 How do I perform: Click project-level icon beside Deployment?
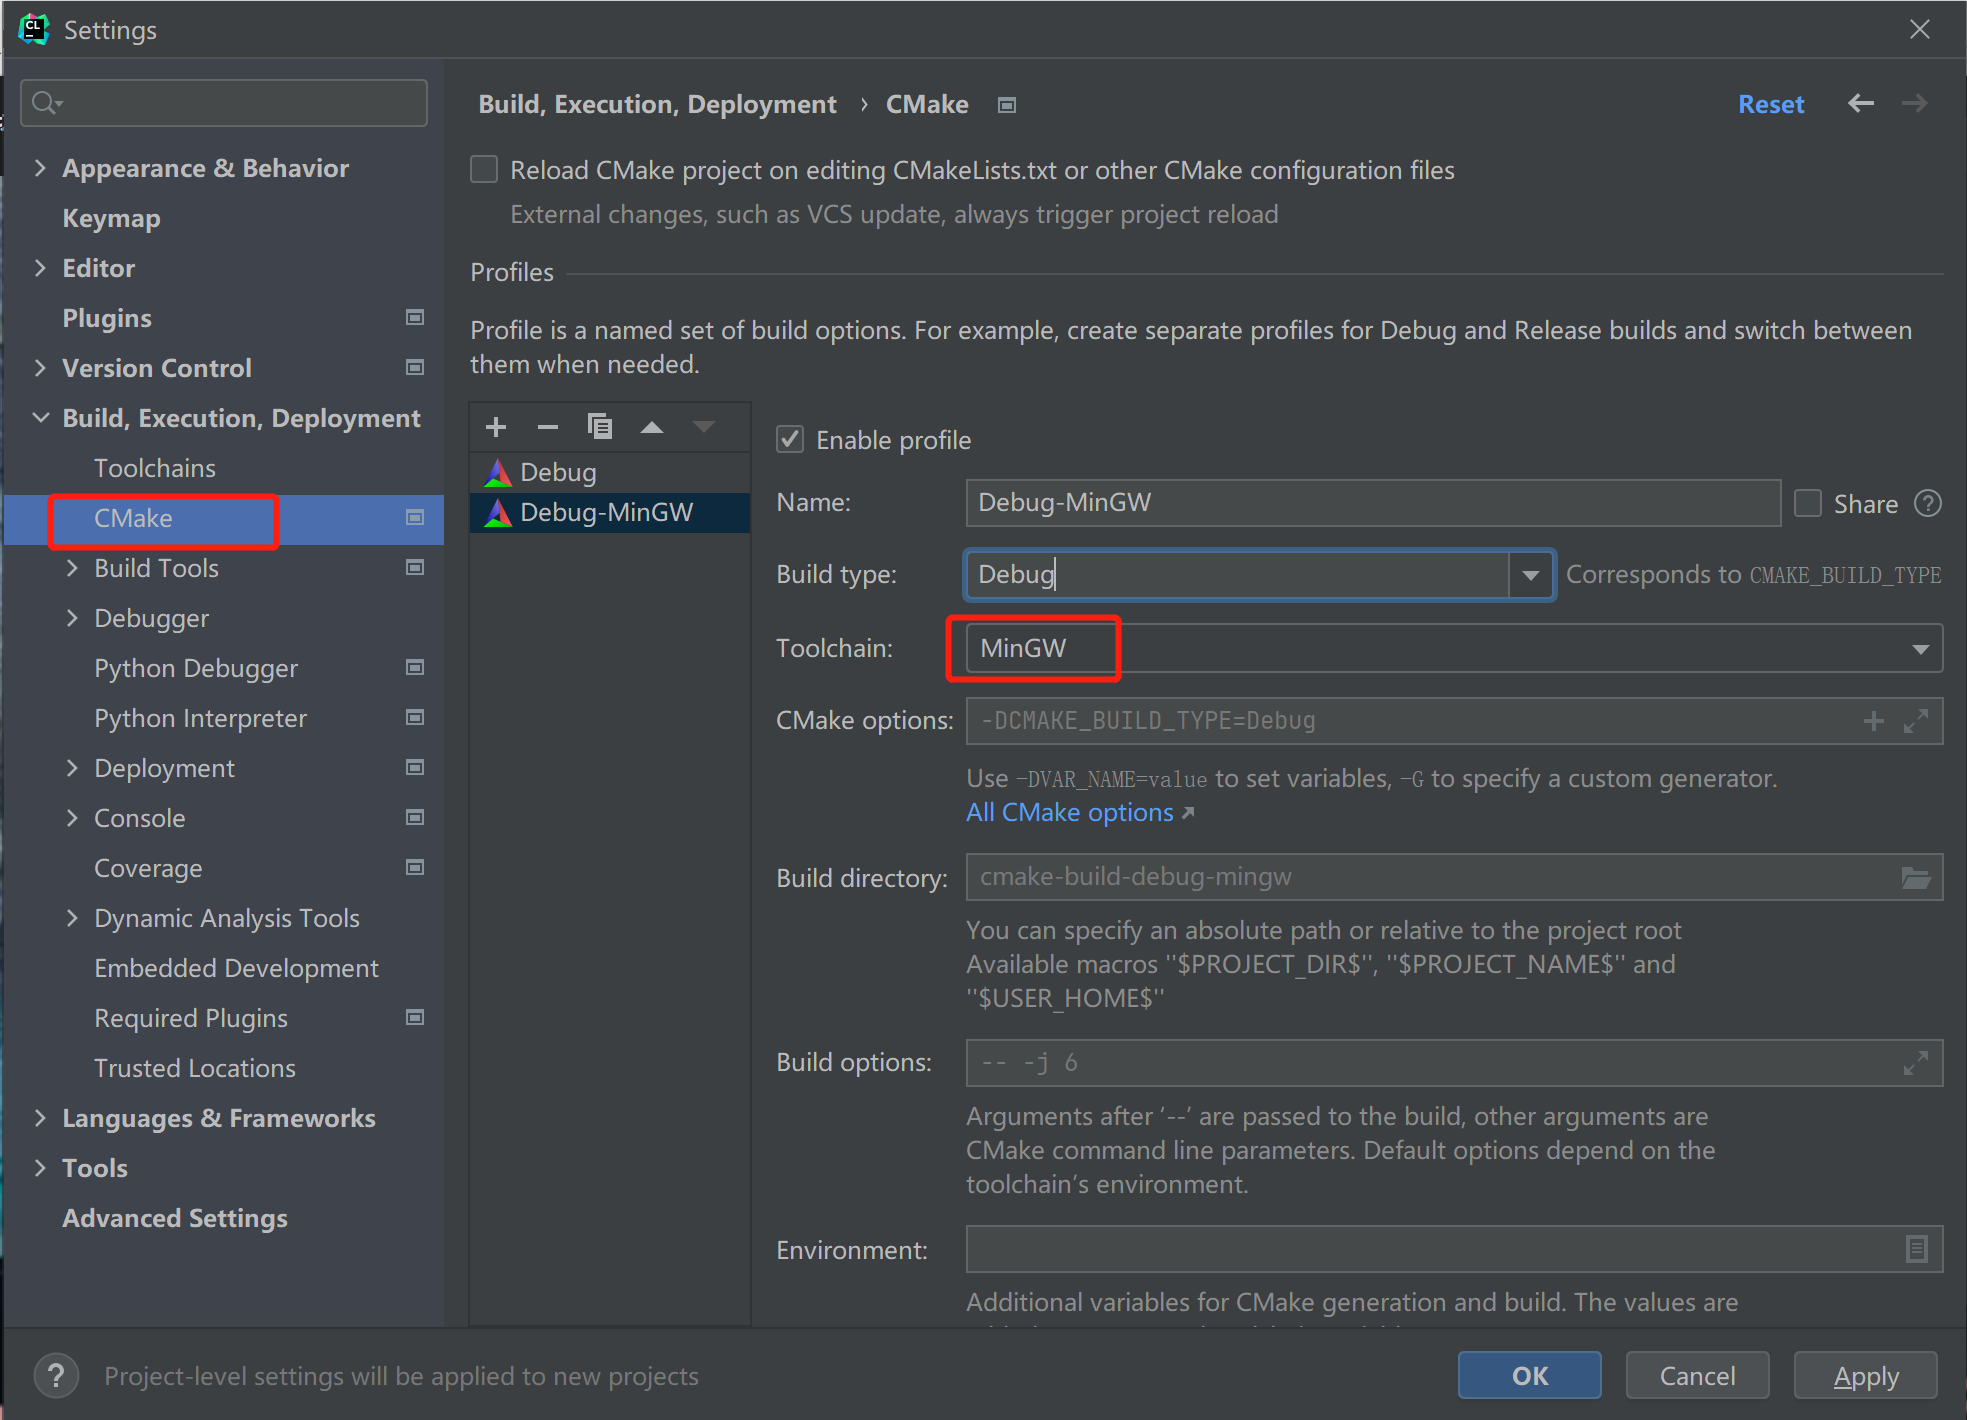[x=415, y=768]
